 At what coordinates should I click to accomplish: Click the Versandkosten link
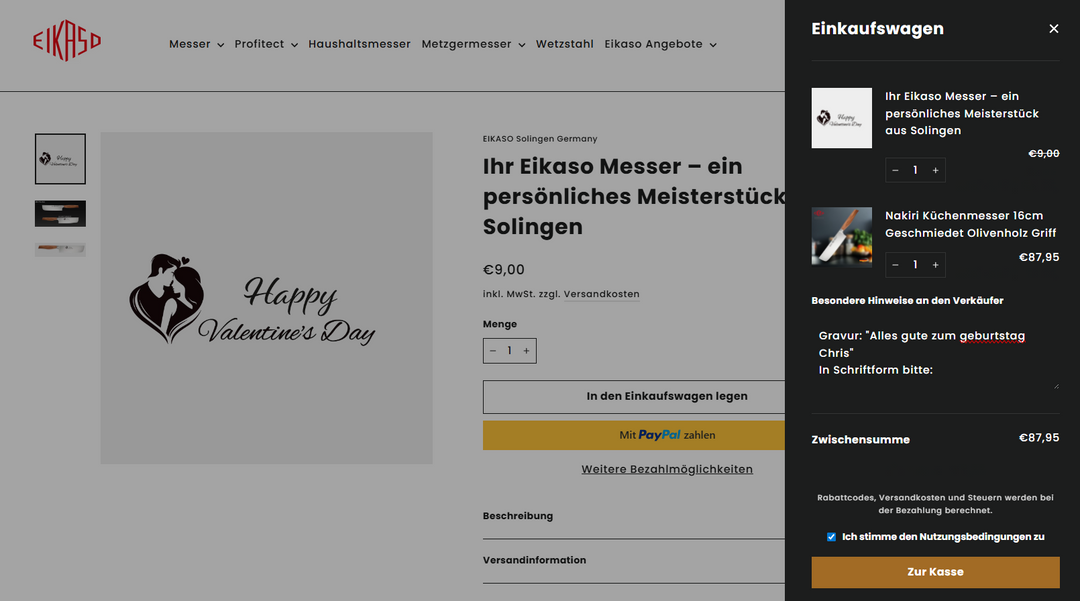point(601,294)
